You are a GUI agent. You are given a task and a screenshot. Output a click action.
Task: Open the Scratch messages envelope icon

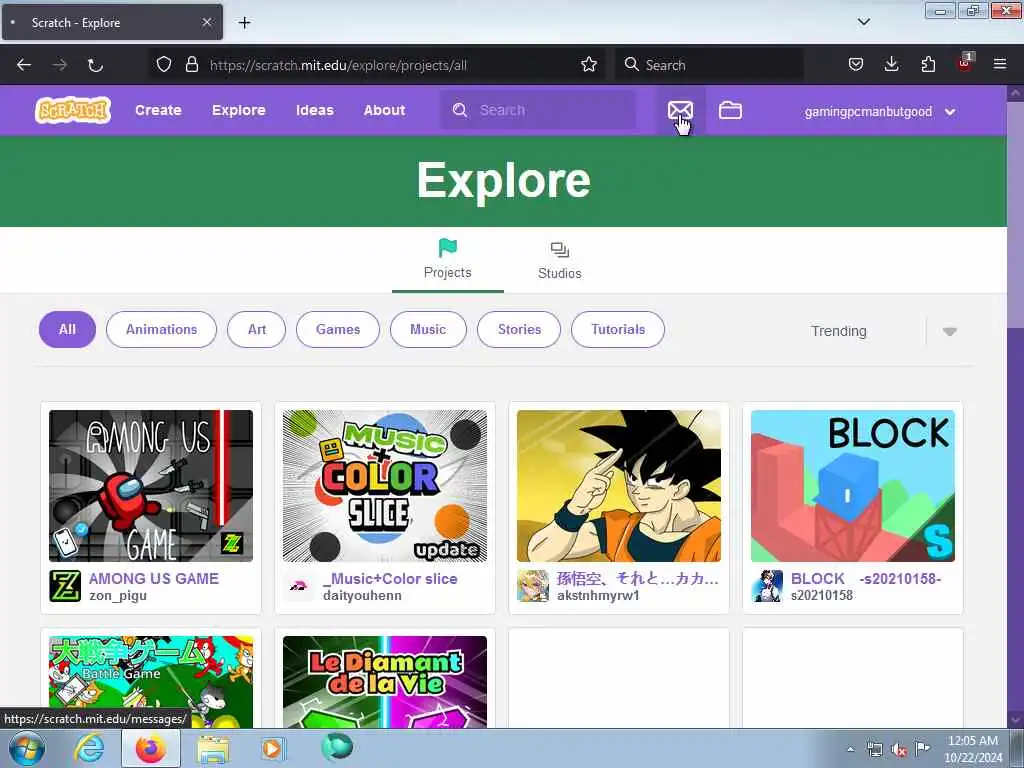point(680,110)
